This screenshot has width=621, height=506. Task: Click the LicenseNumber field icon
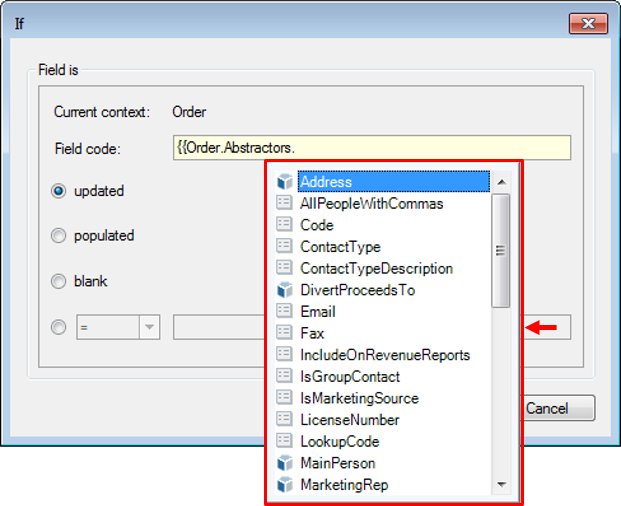click(x=284, y=419)
